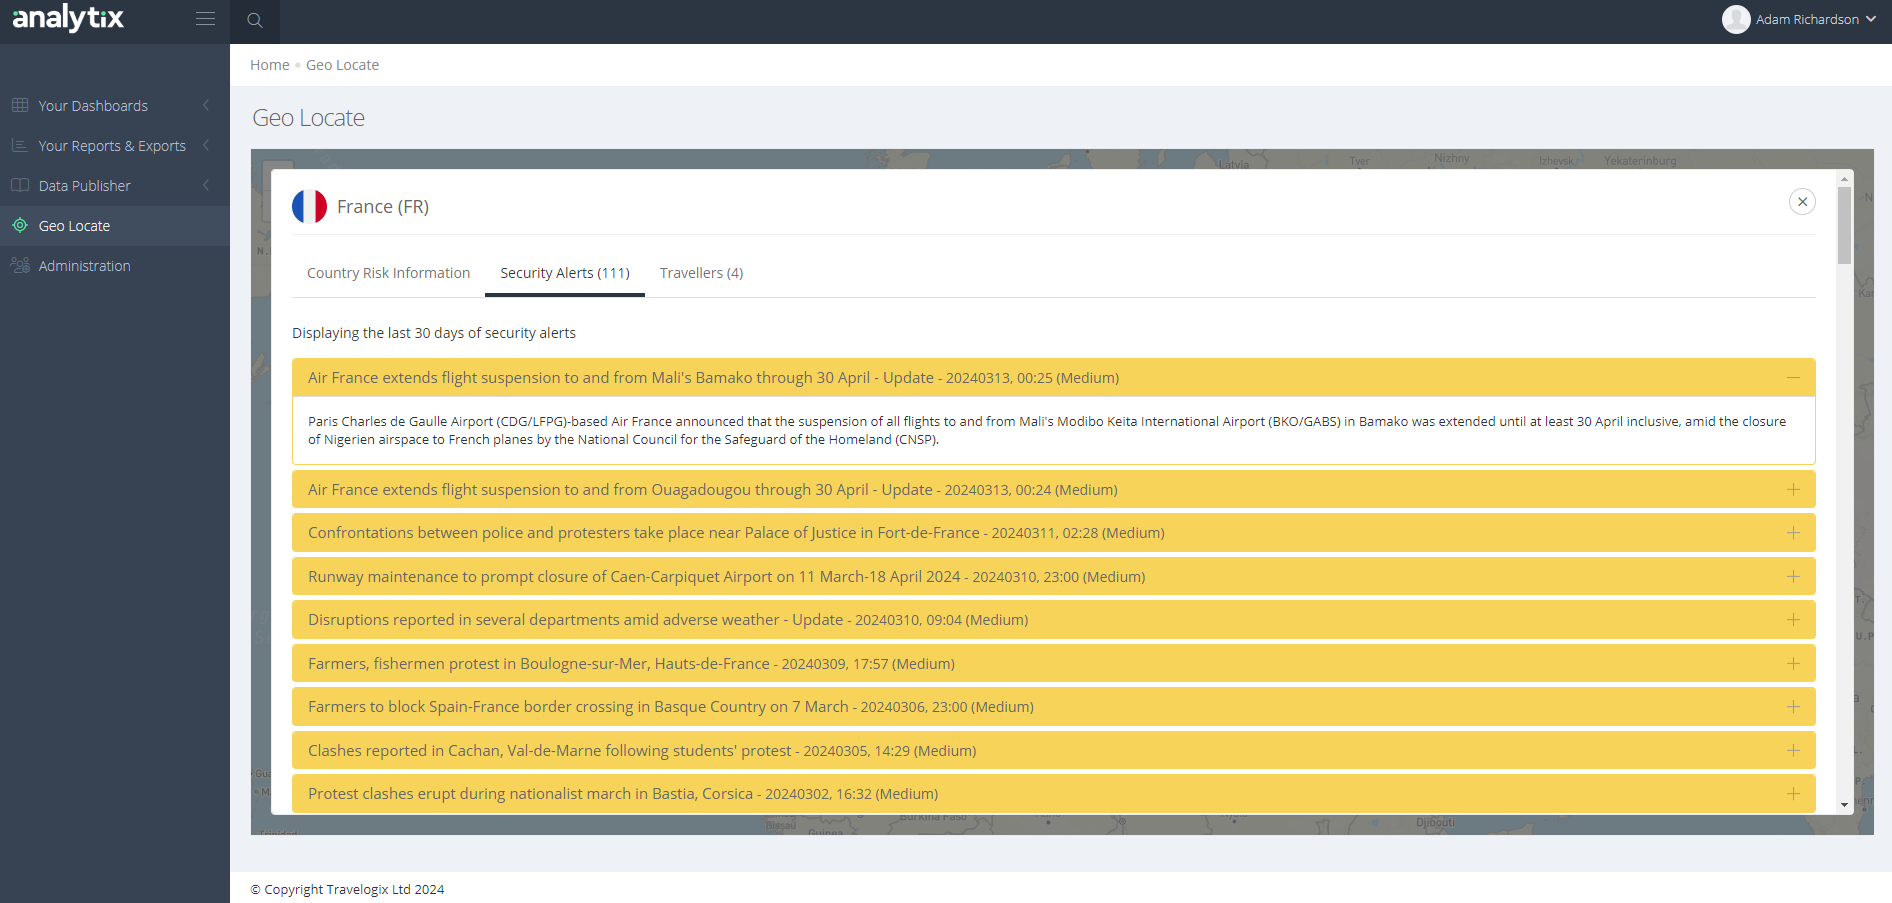Click the France (FR) panel title
The width and height of the screenshot is (1892, 903).
tap(383, 207)
